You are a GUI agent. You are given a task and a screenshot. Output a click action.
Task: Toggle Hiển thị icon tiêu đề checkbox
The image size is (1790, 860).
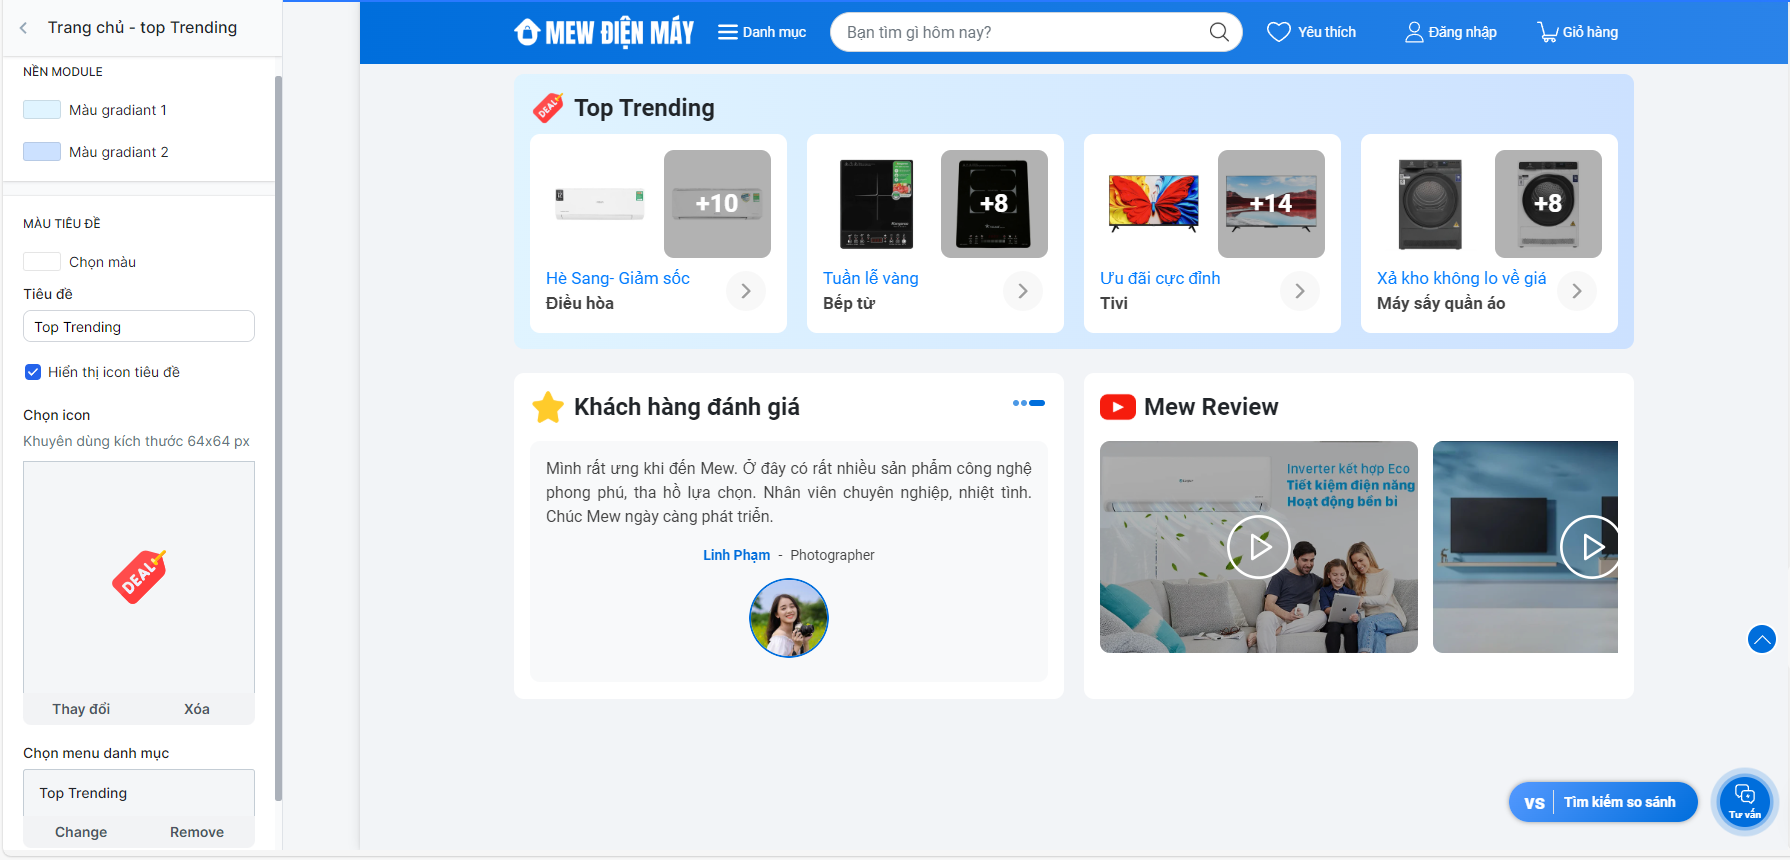coord(33,372)
